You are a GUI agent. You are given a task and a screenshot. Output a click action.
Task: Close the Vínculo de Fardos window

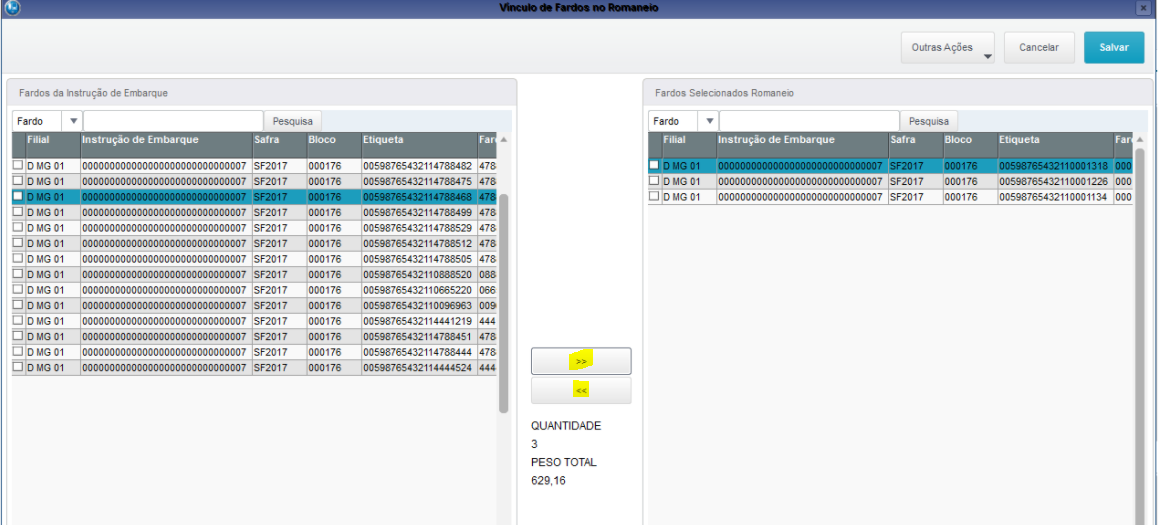1144,7
